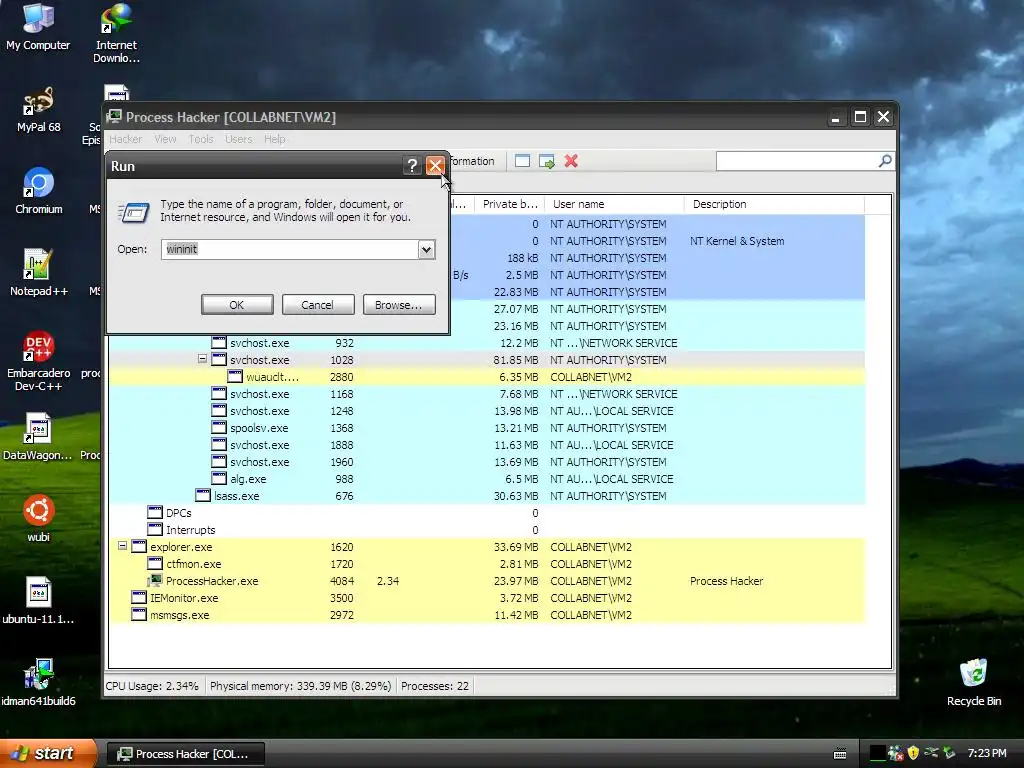This screenshot has width=1024, height=768.
Task: Open My Computer desktop icon
Action: coord(38,27)
